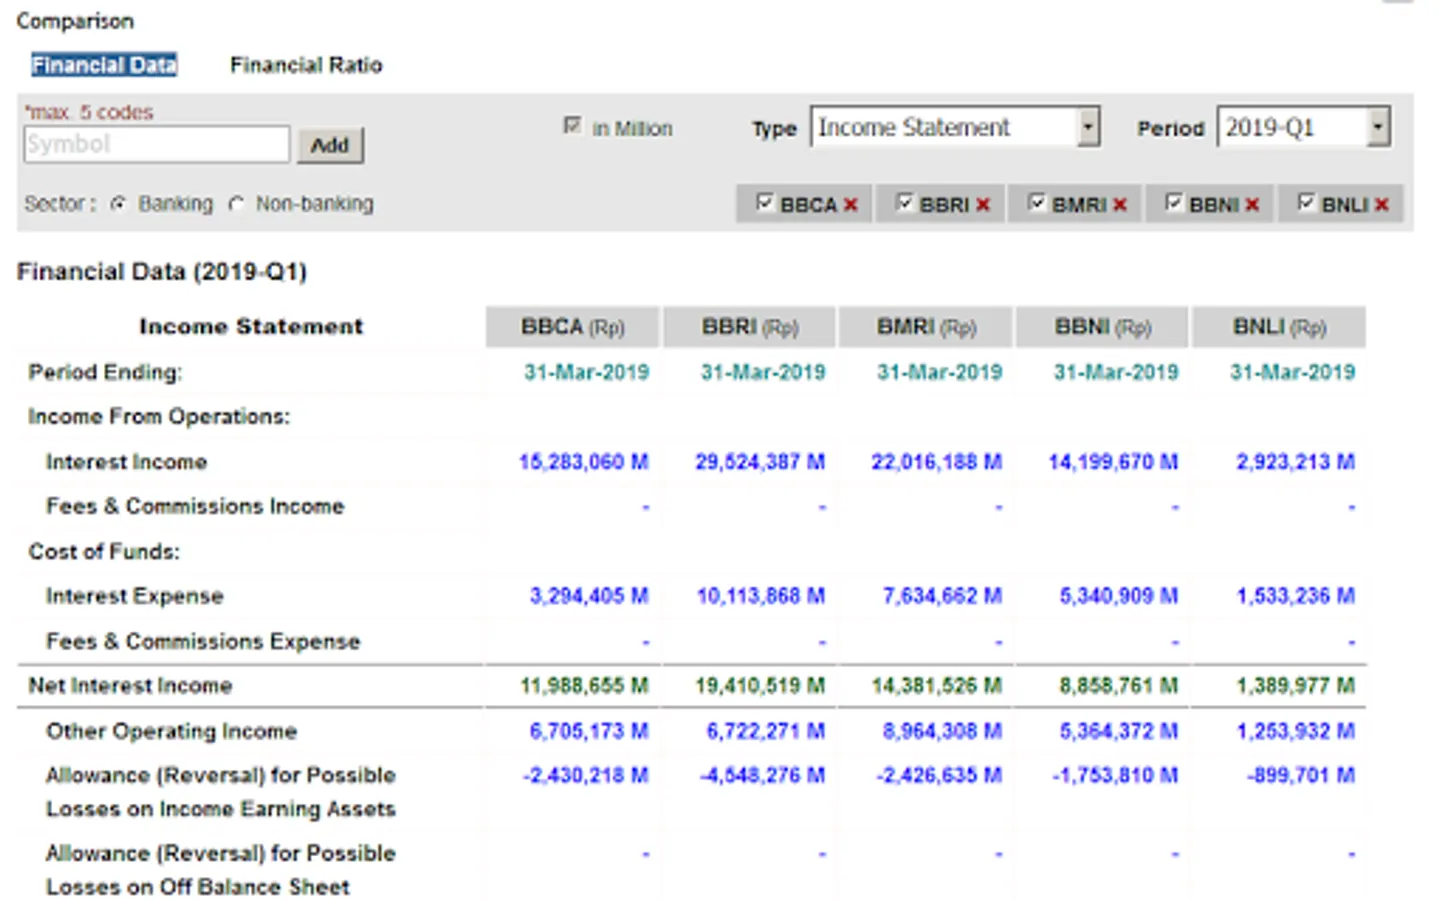Toggle the BMRI checkbox
Viewport: 1445px width, 900px height.
pyautogui.click(x=1037, y=203)
